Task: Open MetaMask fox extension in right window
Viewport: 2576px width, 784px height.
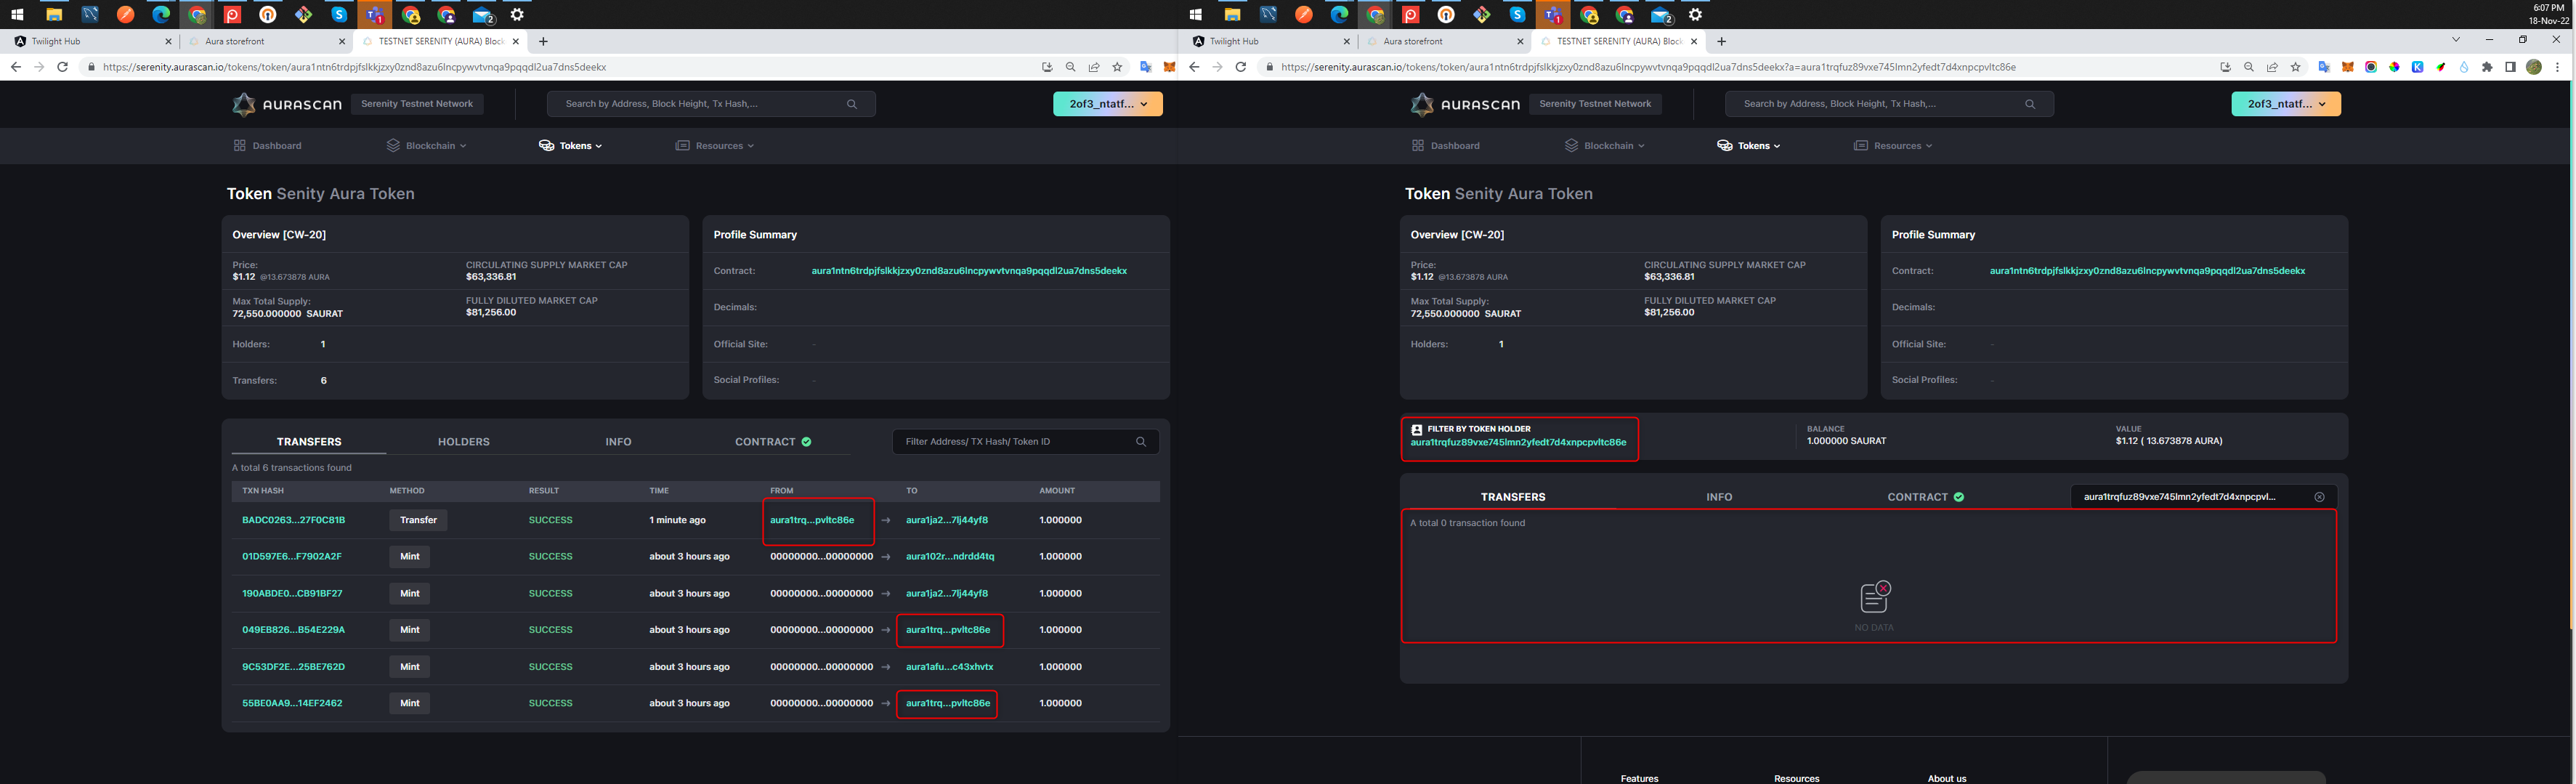Action: 2348,67
